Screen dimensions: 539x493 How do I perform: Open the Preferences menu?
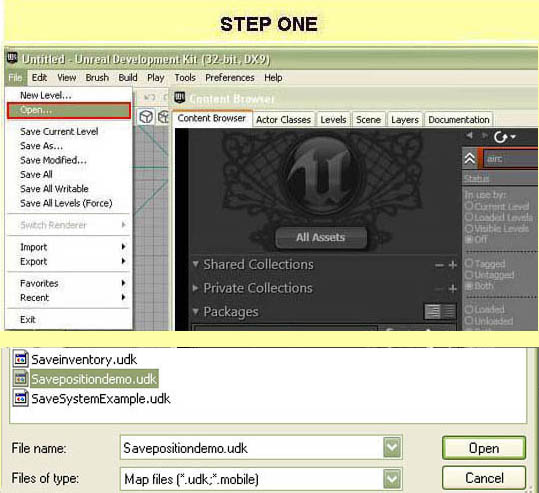click(230, 78)
